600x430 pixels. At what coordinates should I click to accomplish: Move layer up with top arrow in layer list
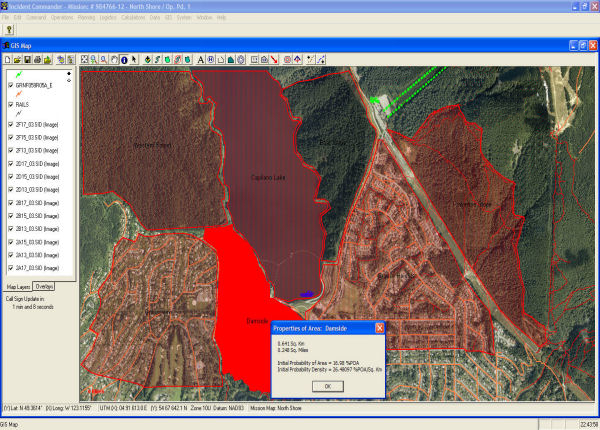[69, 73]
